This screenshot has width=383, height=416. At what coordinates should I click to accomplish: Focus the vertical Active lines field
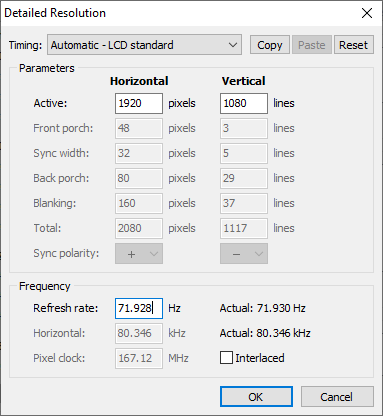coord(244,103)
